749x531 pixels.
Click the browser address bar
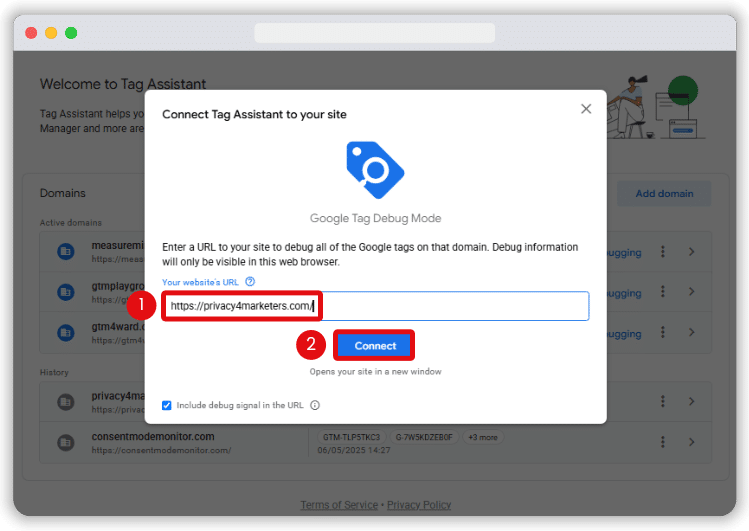[374, 32]
